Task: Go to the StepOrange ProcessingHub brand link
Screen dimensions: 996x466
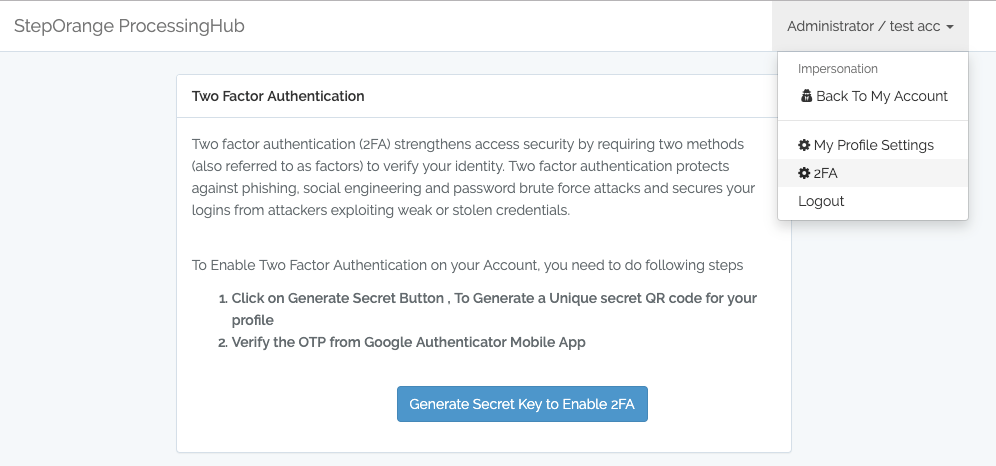Action: 129,26
